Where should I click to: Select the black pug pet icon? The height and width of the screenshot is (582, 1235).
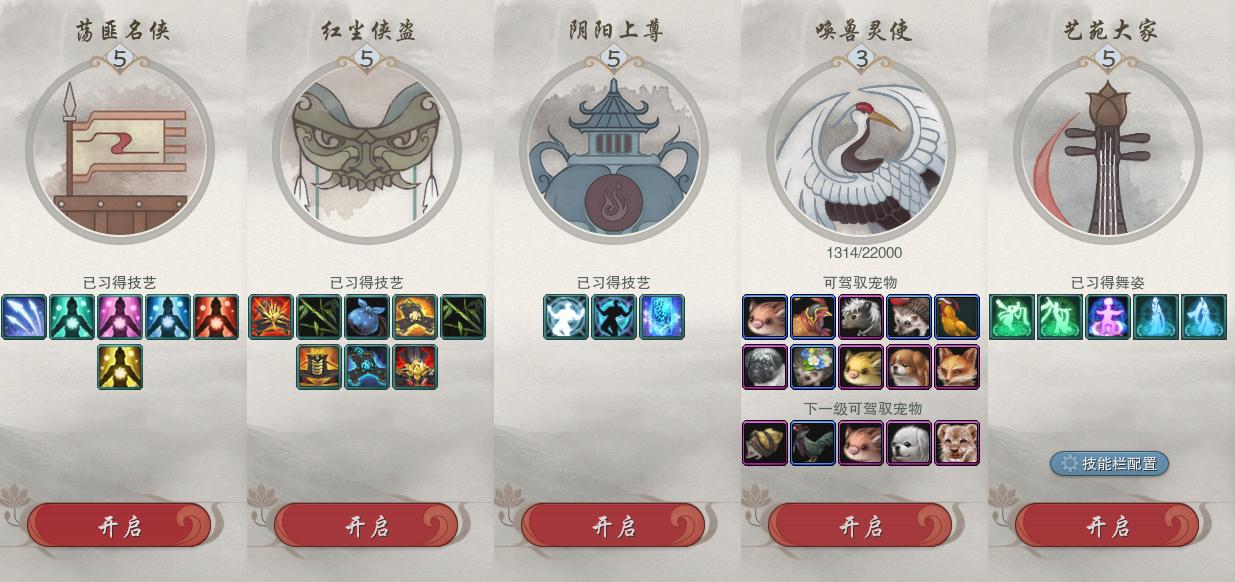765,367
